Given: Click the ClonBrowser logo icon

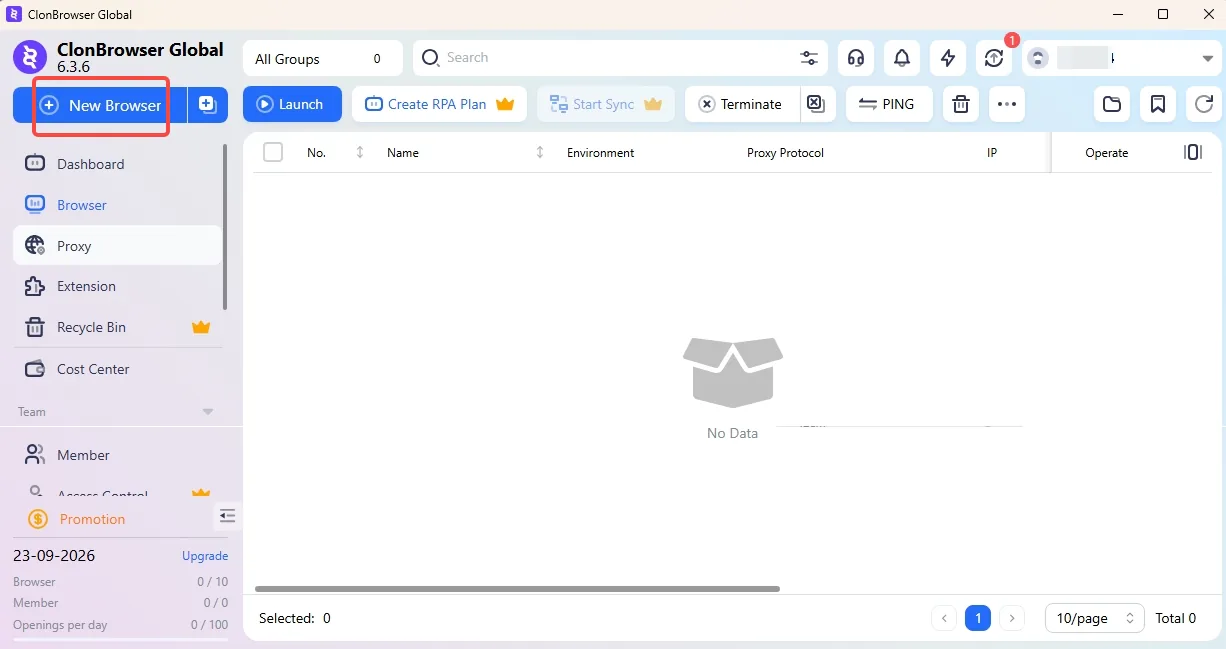Looking at the screenshot, I should click(30, 57).
